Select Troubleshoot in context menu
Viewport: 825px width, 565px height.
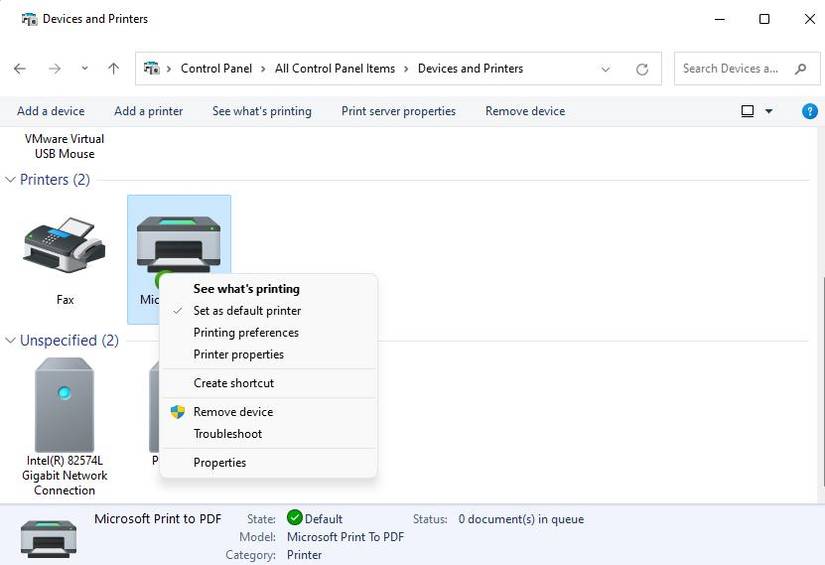tap(268, 434)
